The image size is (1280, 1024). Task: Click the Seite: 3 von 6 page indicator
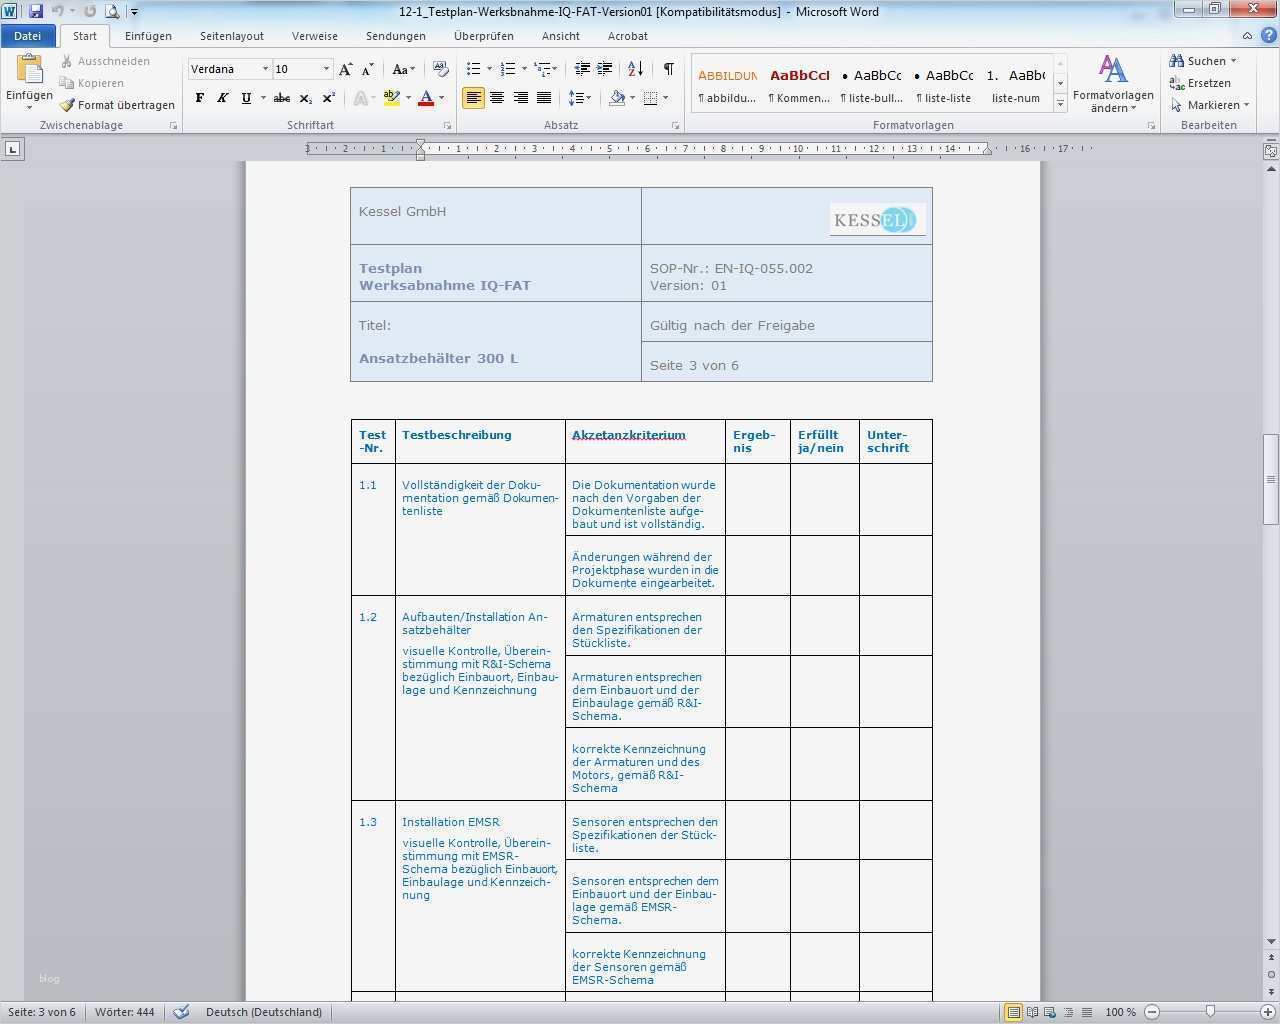point(42,1012)
